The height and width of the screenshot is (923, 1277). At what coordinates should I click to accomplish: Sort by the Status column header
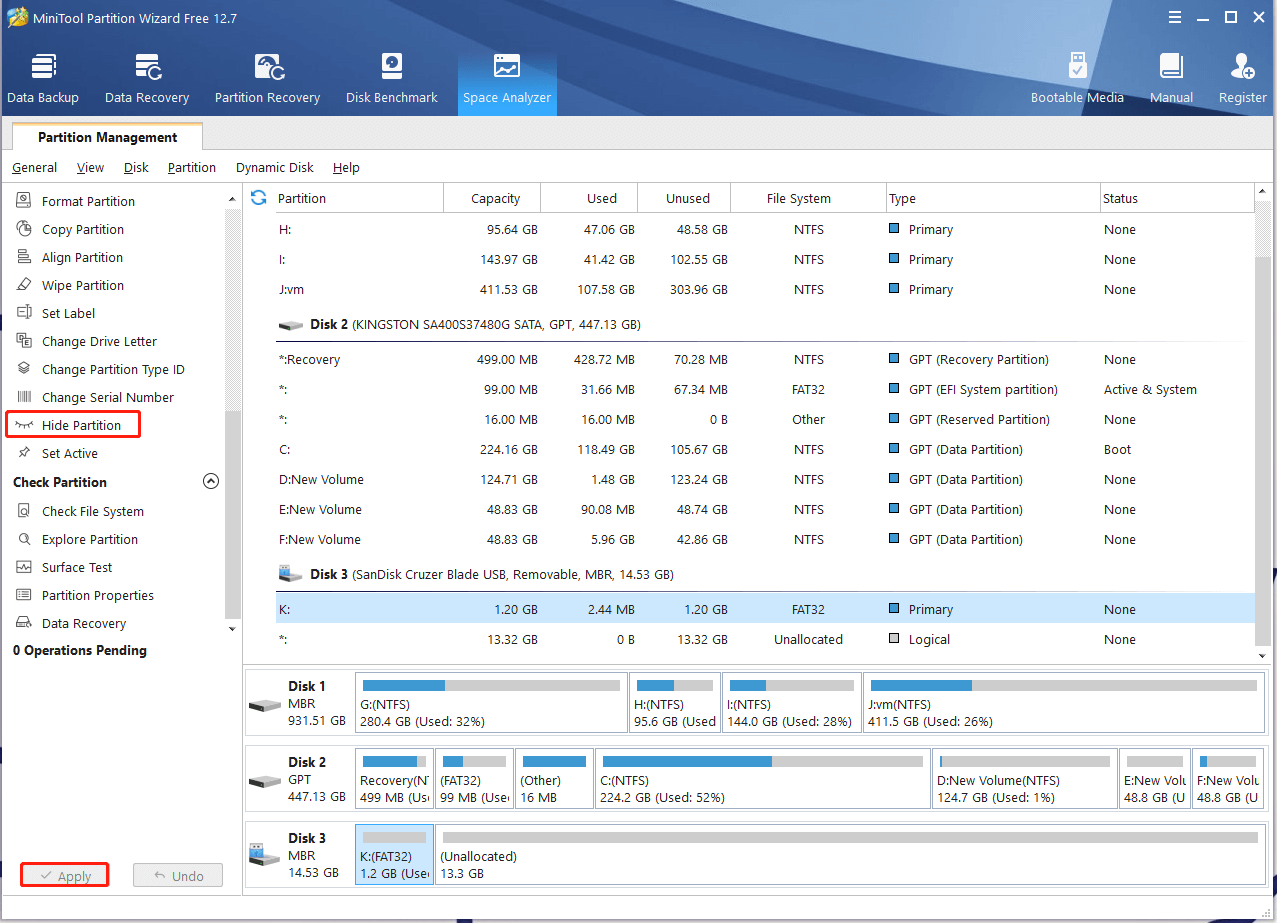pyautogui.click(x=1177, y=198)
